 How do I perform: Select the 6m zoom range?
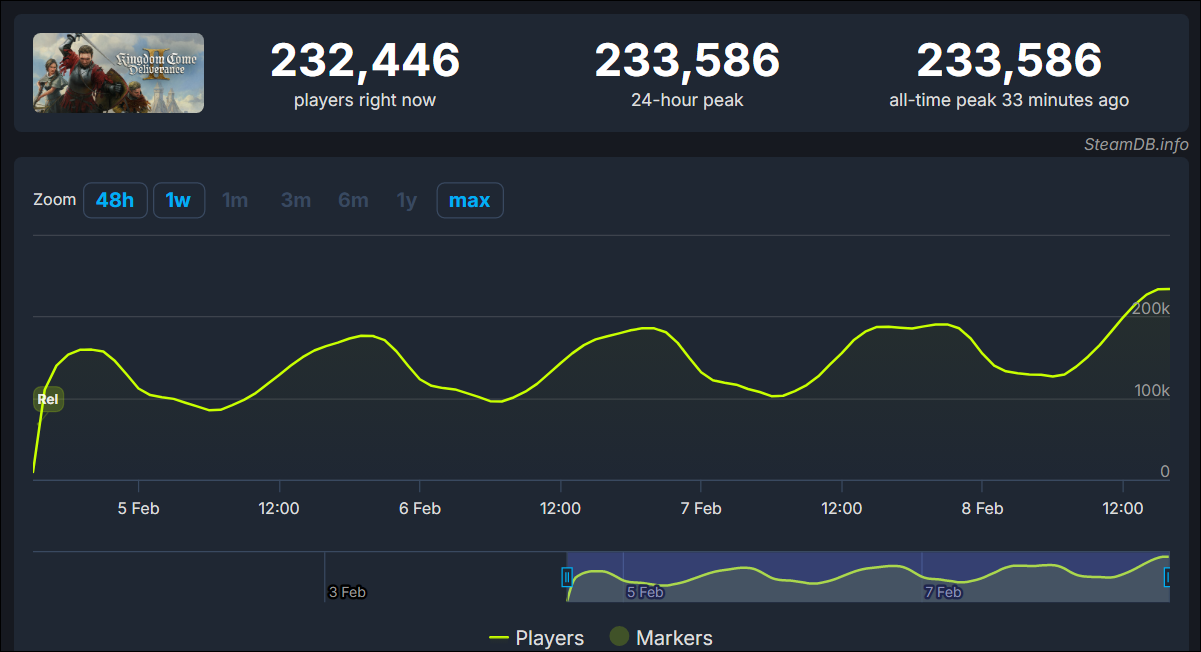(x=353, y=200)
